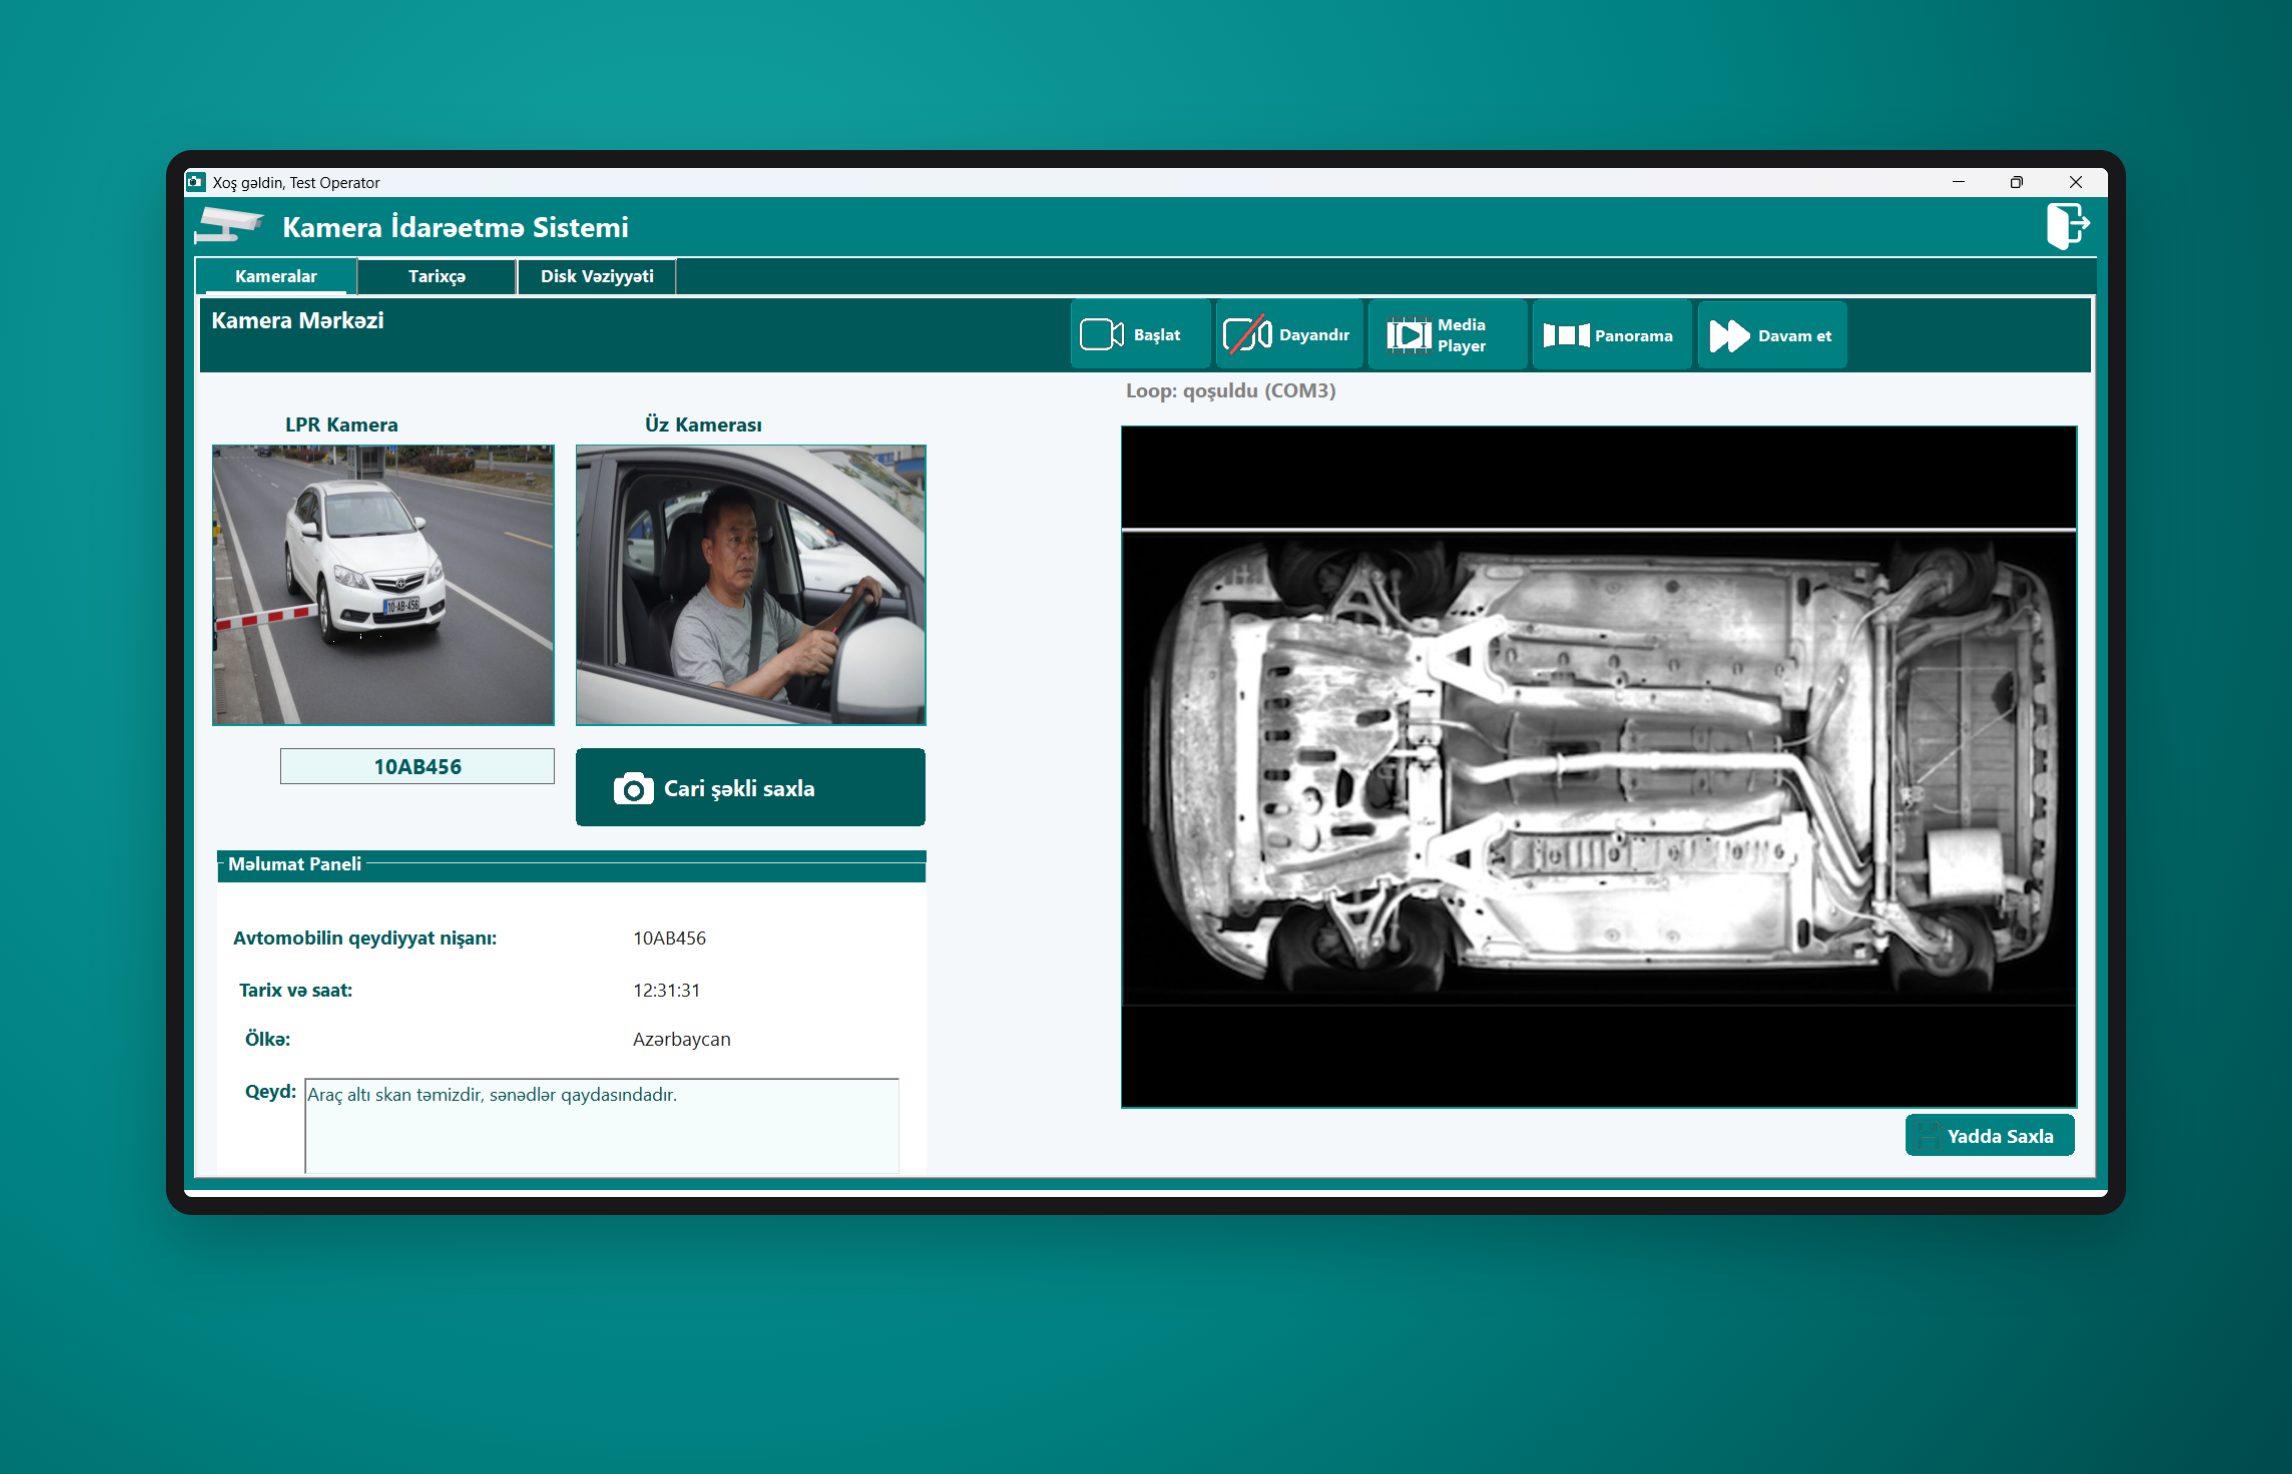2292x1474 pixels.
Task: Click the Kamera İdarəetmə Sistemi title
Action: coord(456,227)
